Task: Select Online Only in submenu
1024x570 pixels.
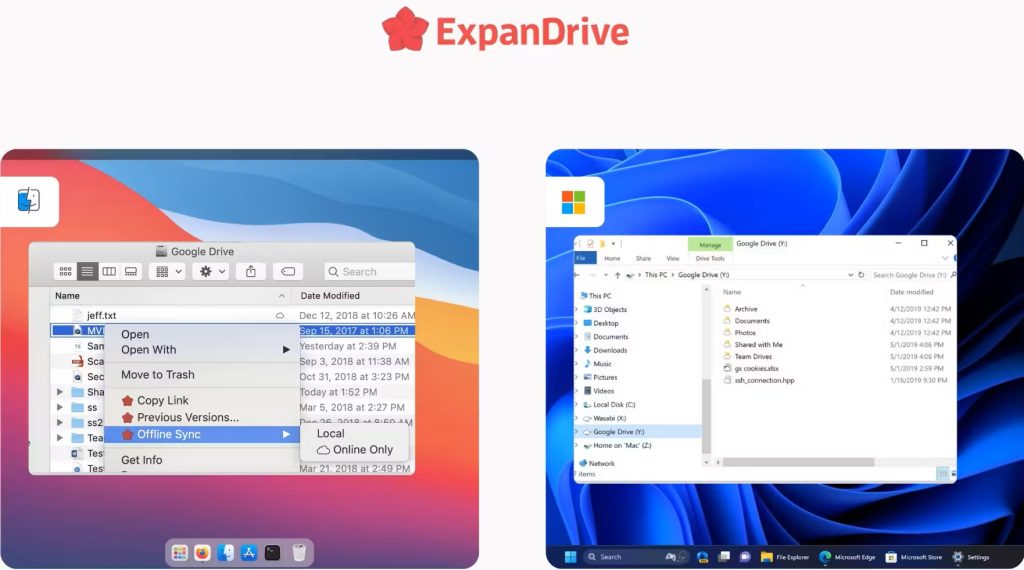Action: point(355,450)
